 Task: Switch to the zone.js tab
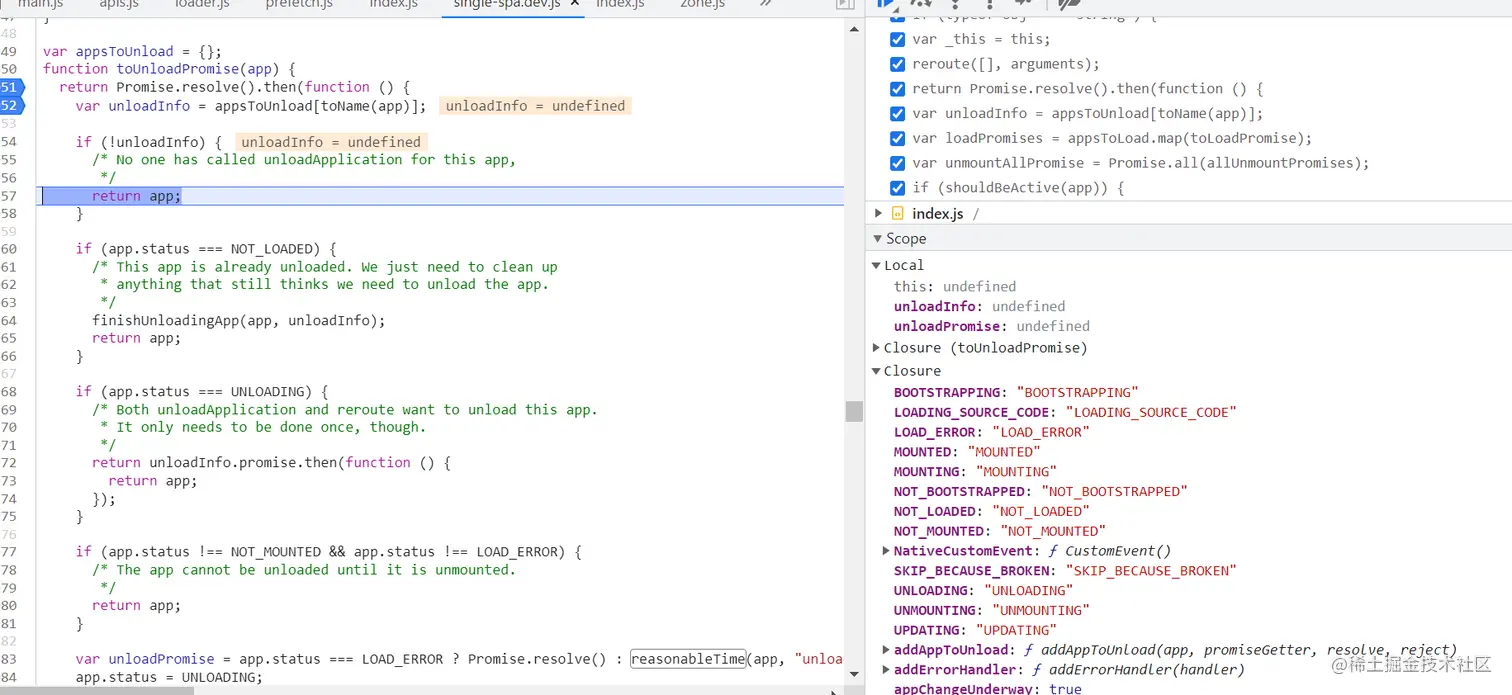pos(702,4)
